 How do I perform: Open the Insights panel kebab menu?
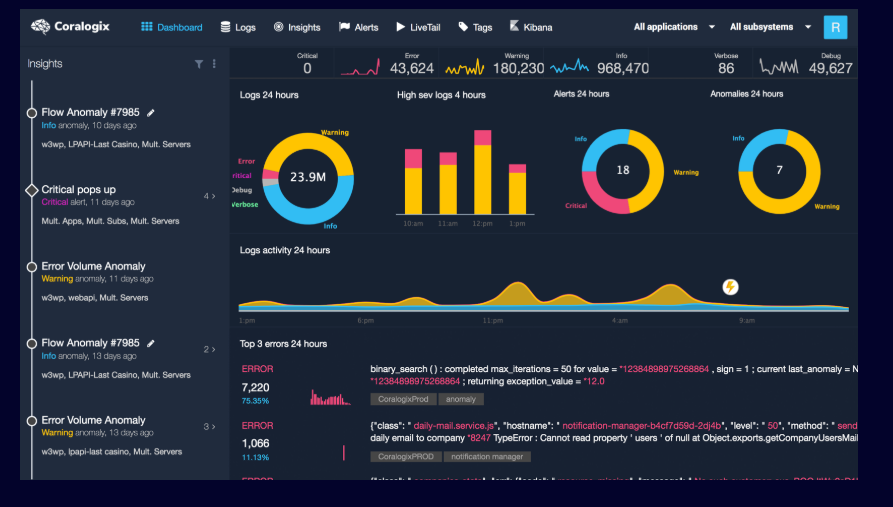[x=214, y=64]
